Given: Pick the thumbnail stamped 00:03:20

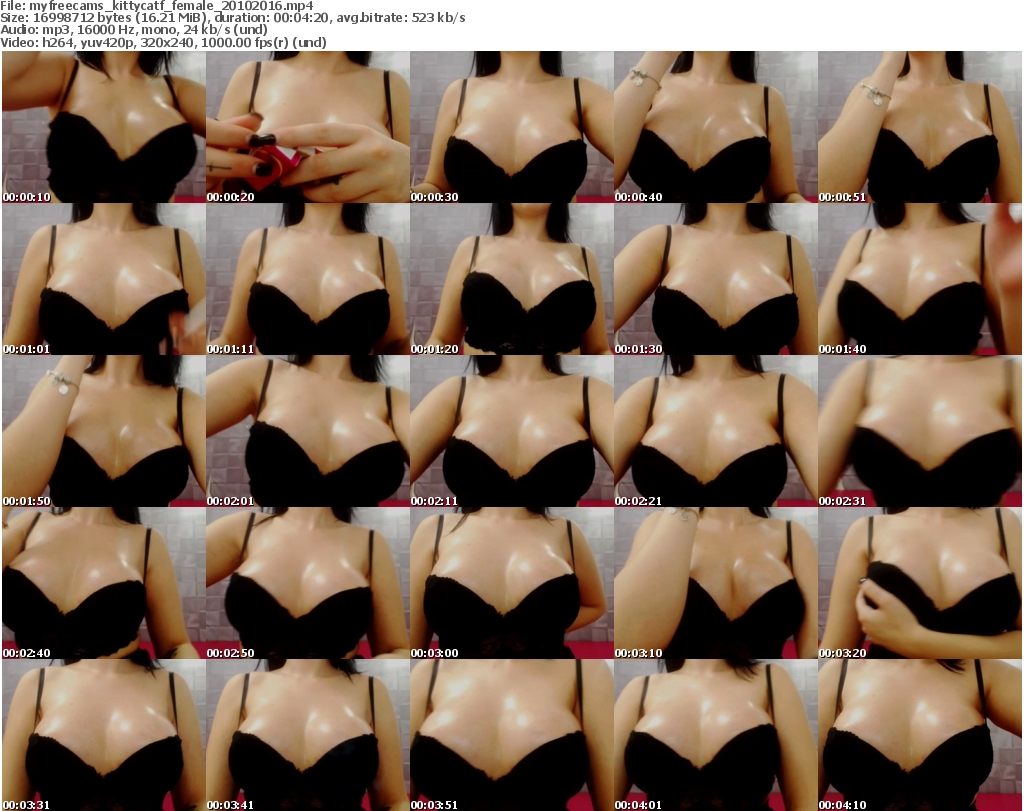Looking at the screenshot, I should coord(920,583).
